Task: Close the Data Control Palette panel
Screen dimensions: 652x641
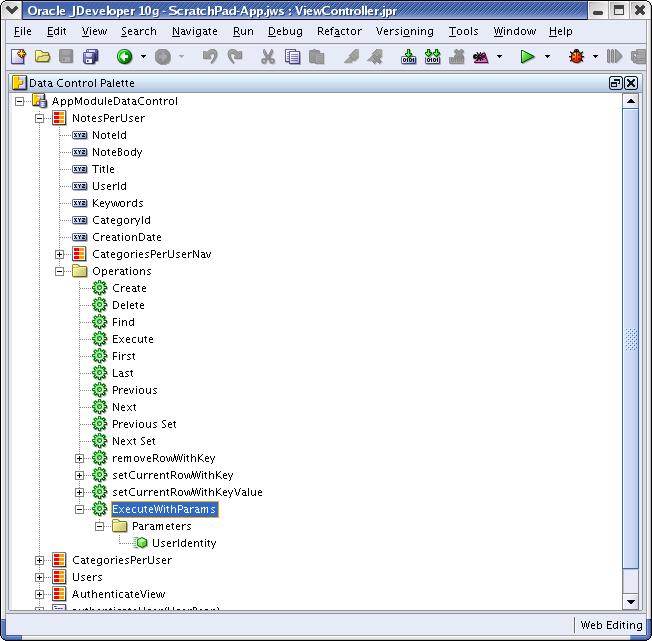Action: point(631,83)
